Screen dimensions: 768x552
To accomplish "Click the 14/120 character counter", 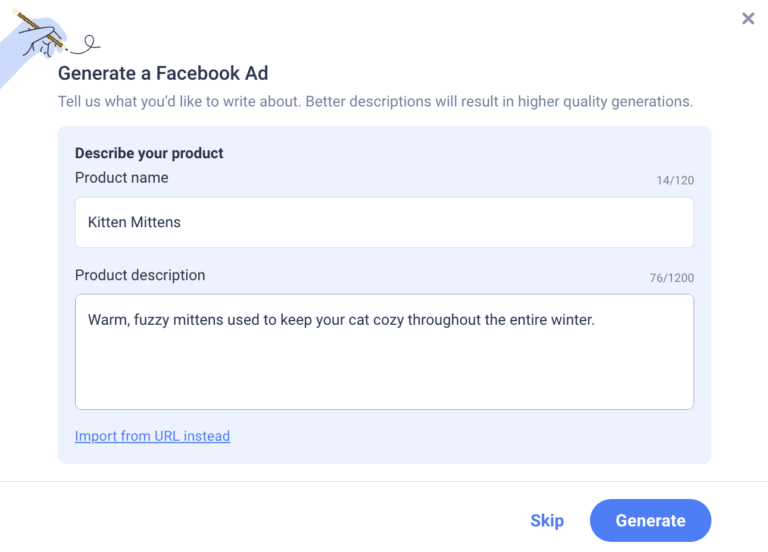I will pos(675,181).
